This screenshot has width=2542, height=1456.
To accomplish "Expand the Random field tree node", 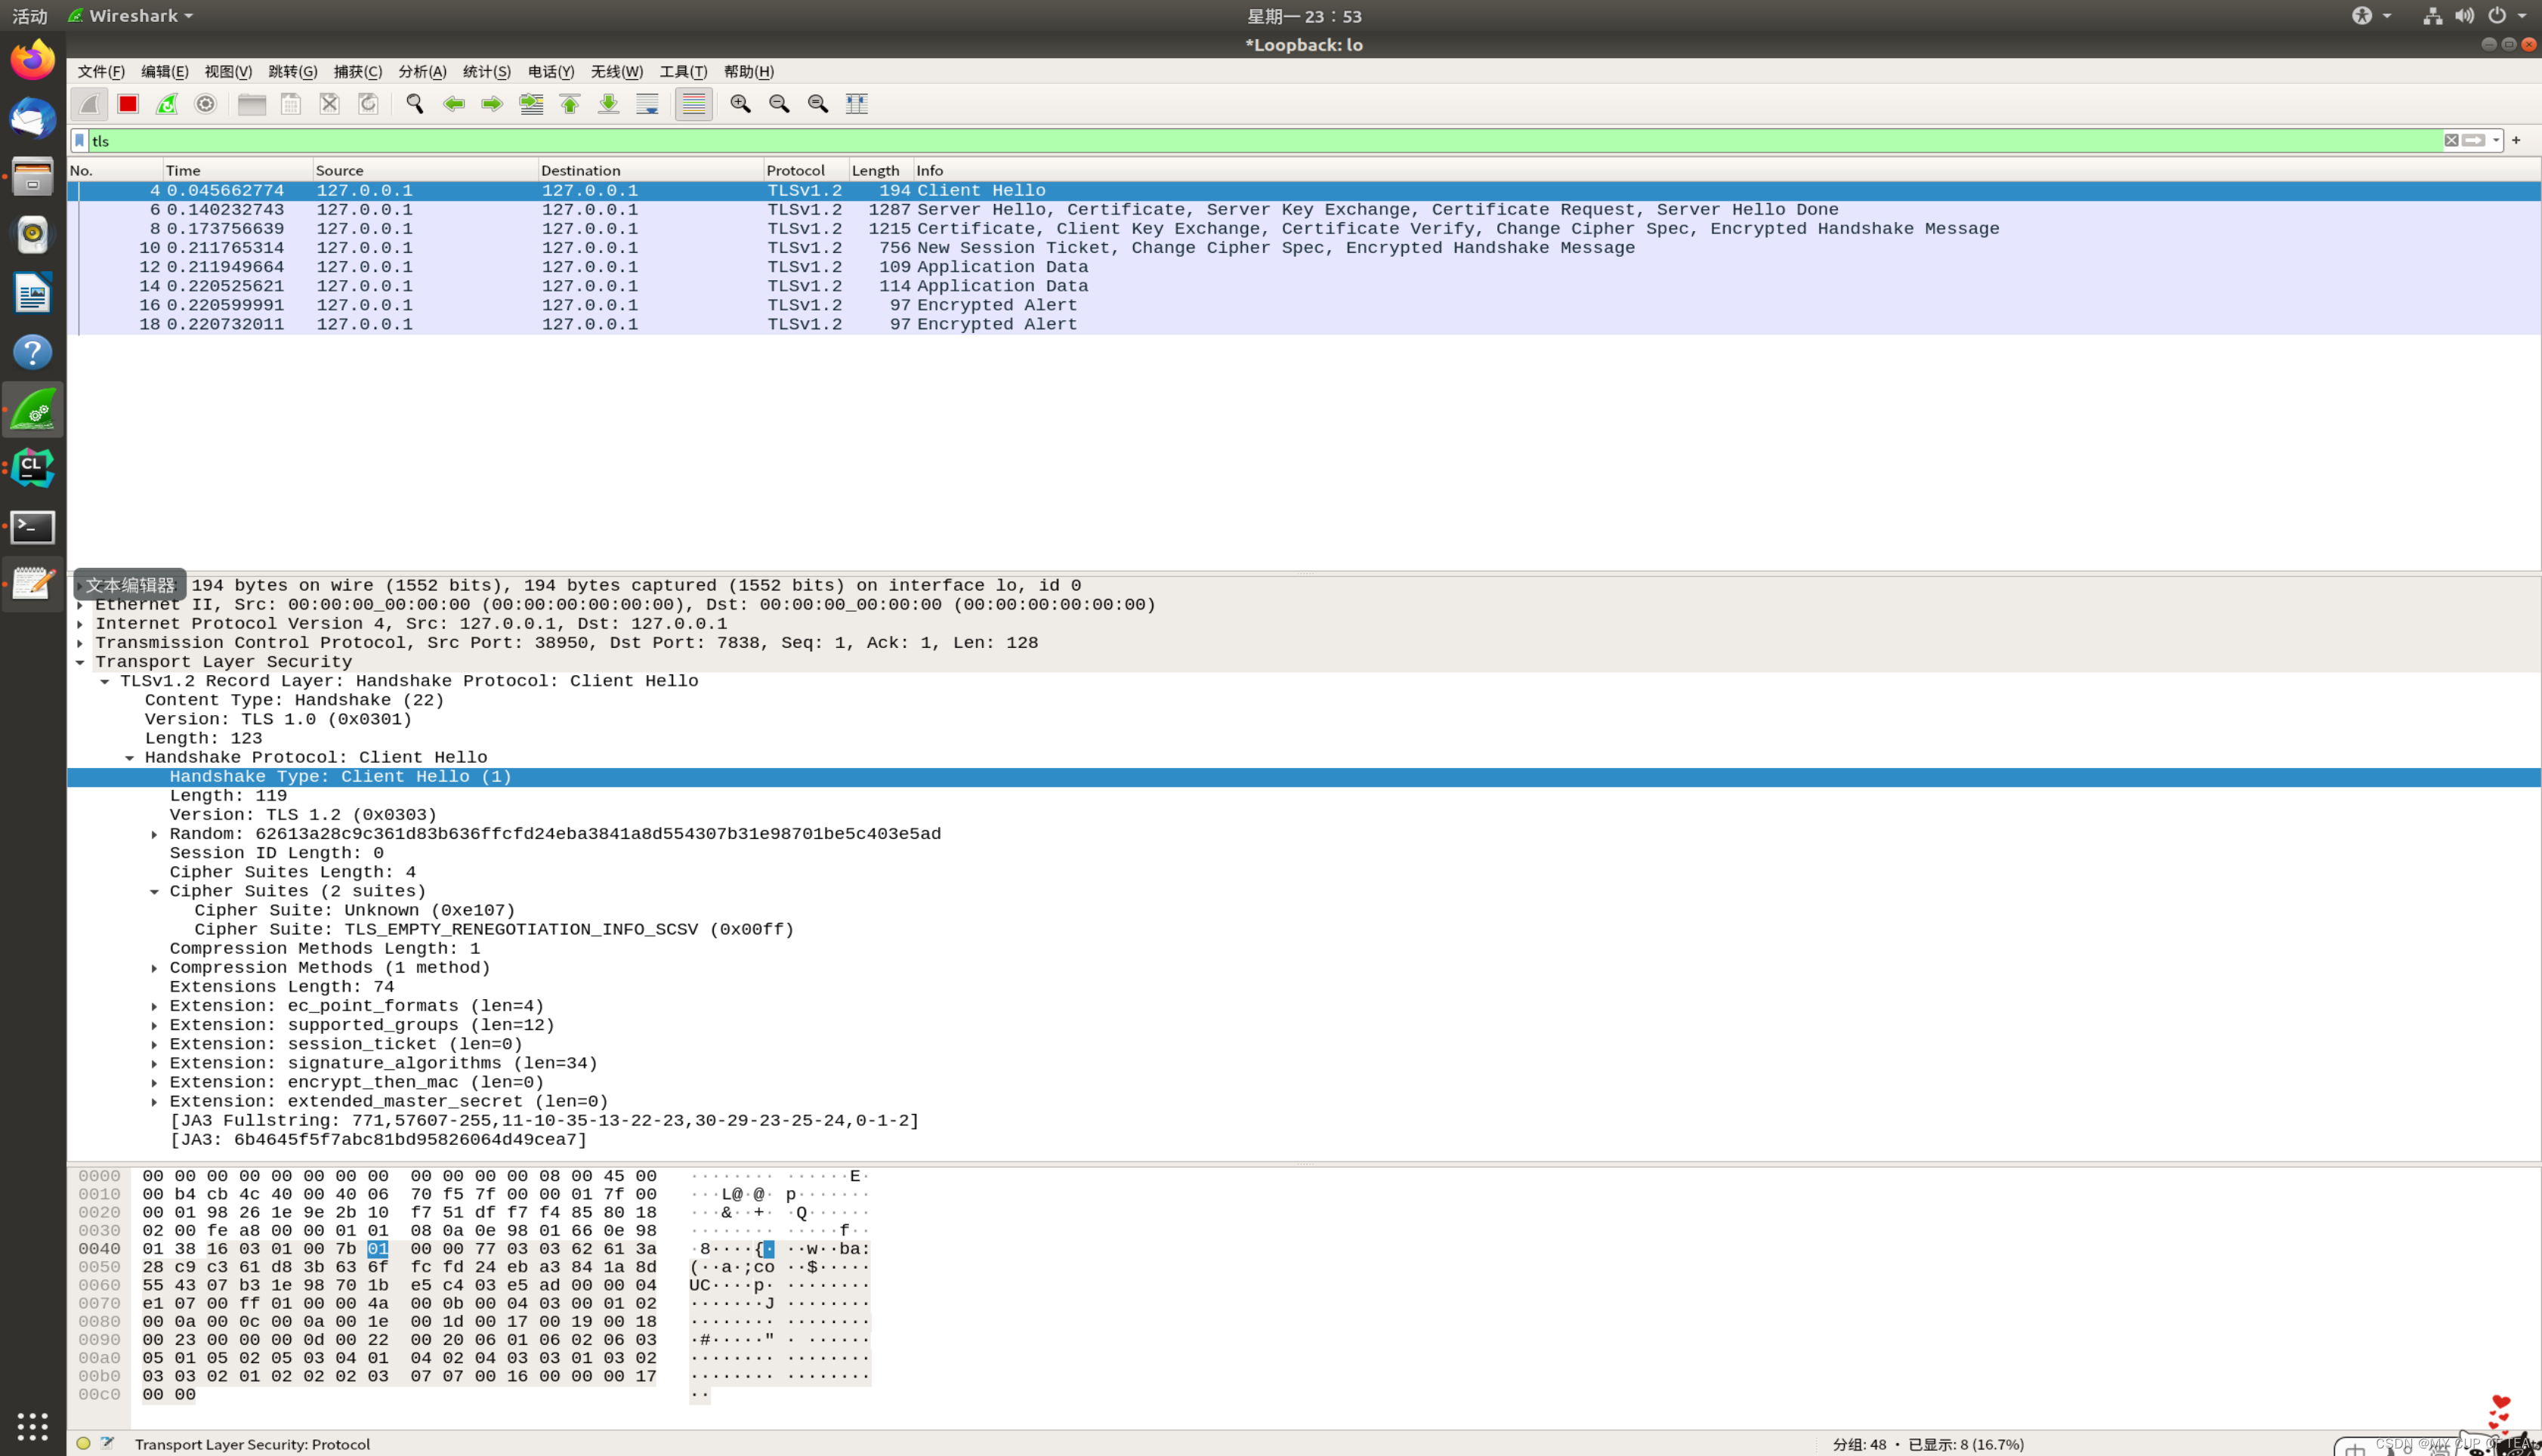I will (x=154, y=834).
